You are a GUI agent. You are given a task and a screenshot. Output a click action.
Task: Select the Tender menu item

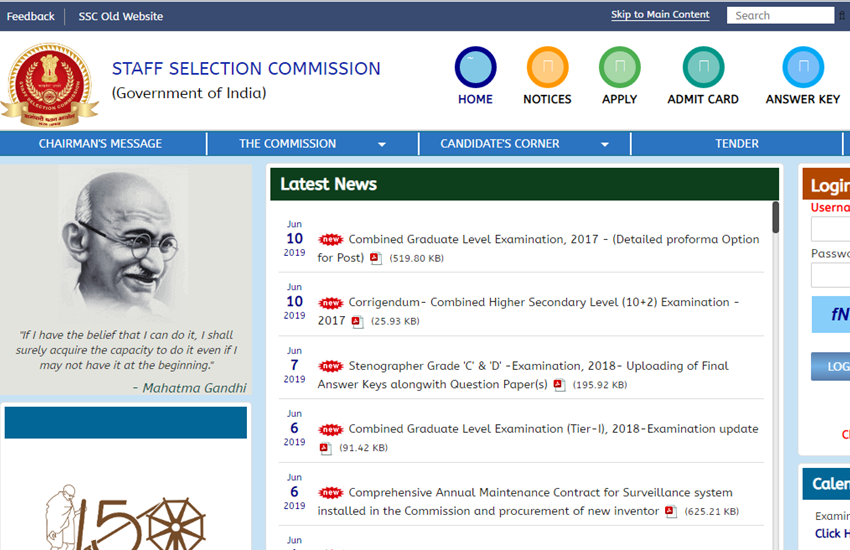click(736, 144)
